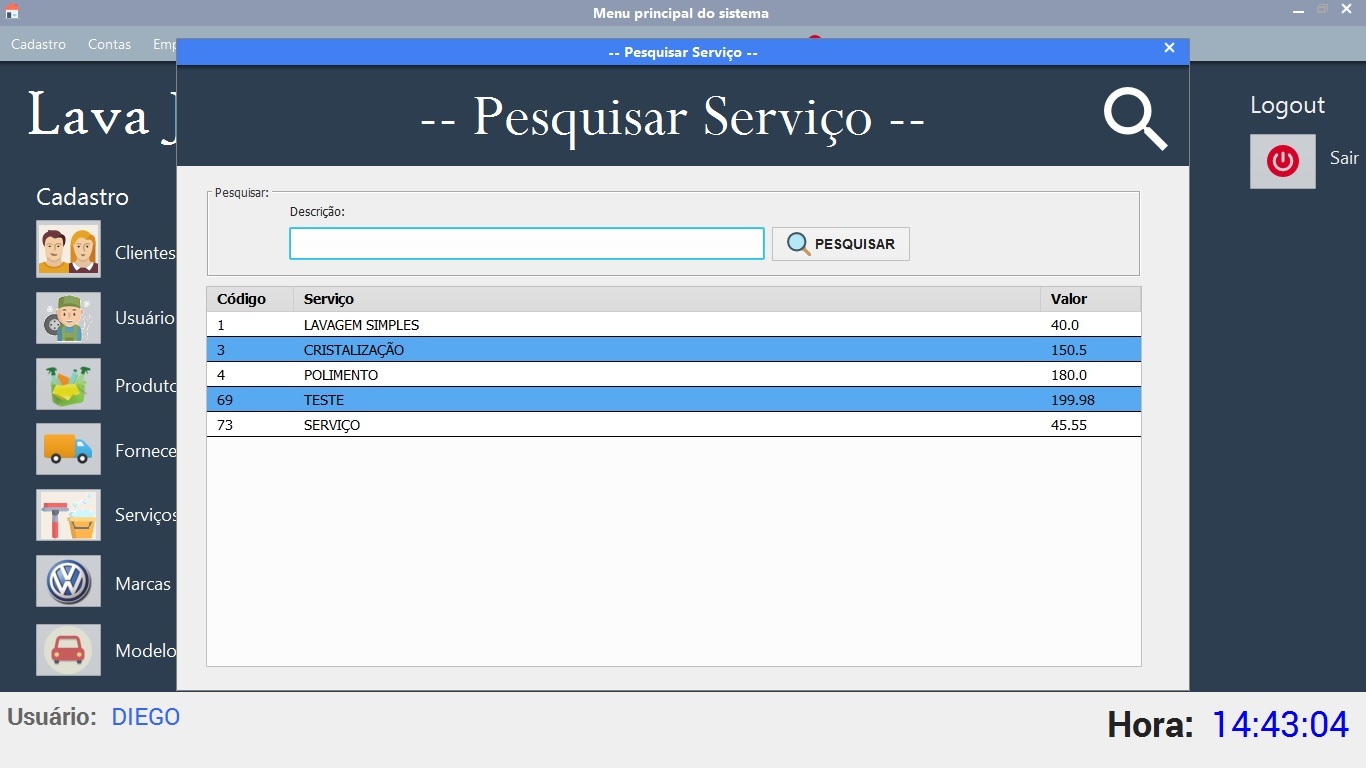Click the magnifier icon on the Pesquisar button

tap(798, 244)
